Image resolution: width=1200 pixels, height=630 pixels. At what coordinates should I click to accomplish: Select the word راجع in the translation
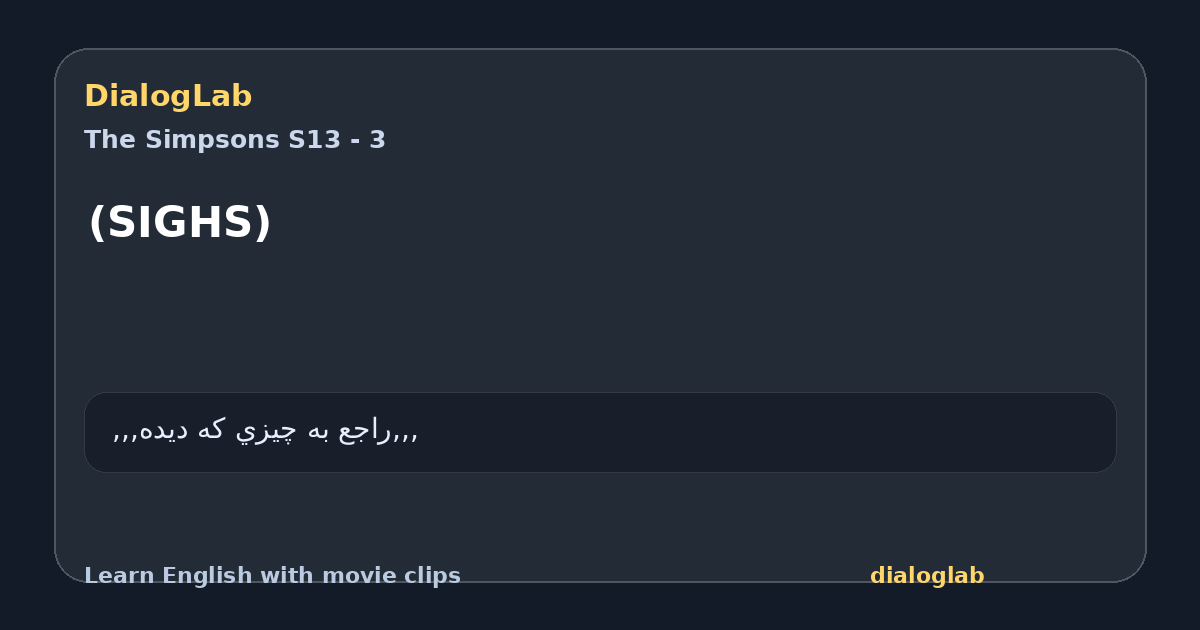[x=365, y=431]
